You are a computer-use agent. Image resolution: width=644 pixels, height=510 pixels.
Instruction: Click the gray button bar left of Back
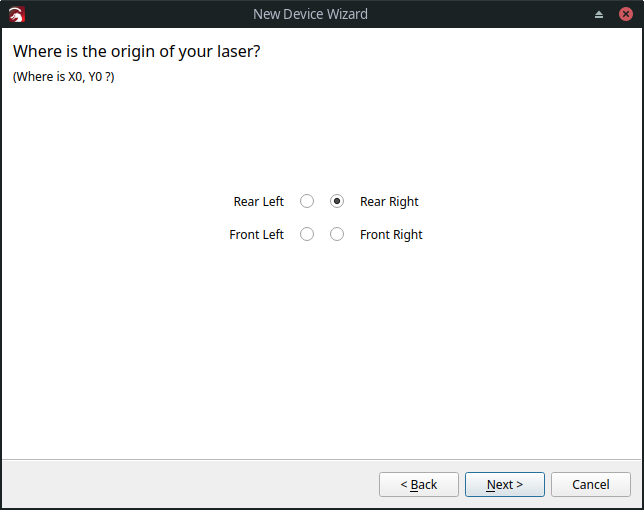tap(189, 485)
